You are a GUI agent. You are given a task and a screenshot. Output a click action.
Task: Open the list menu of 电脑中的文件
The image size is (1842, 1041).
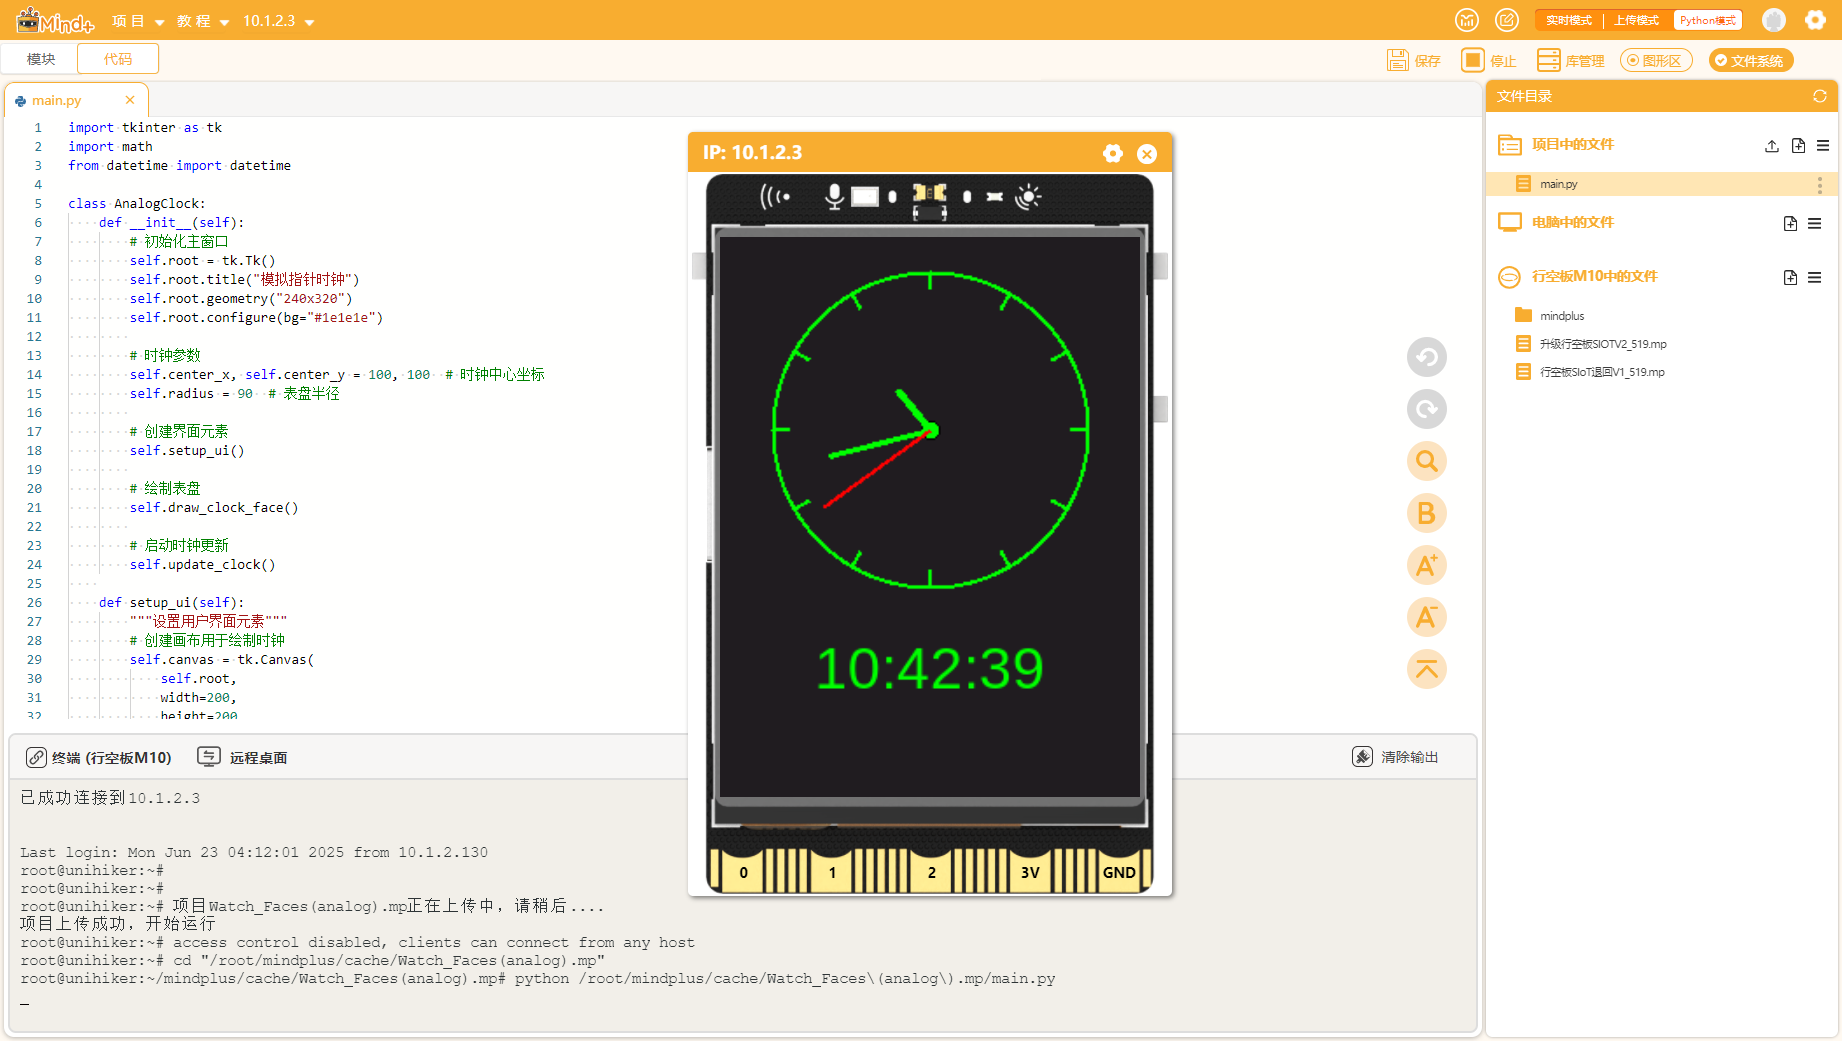(x=1815, y=223)
